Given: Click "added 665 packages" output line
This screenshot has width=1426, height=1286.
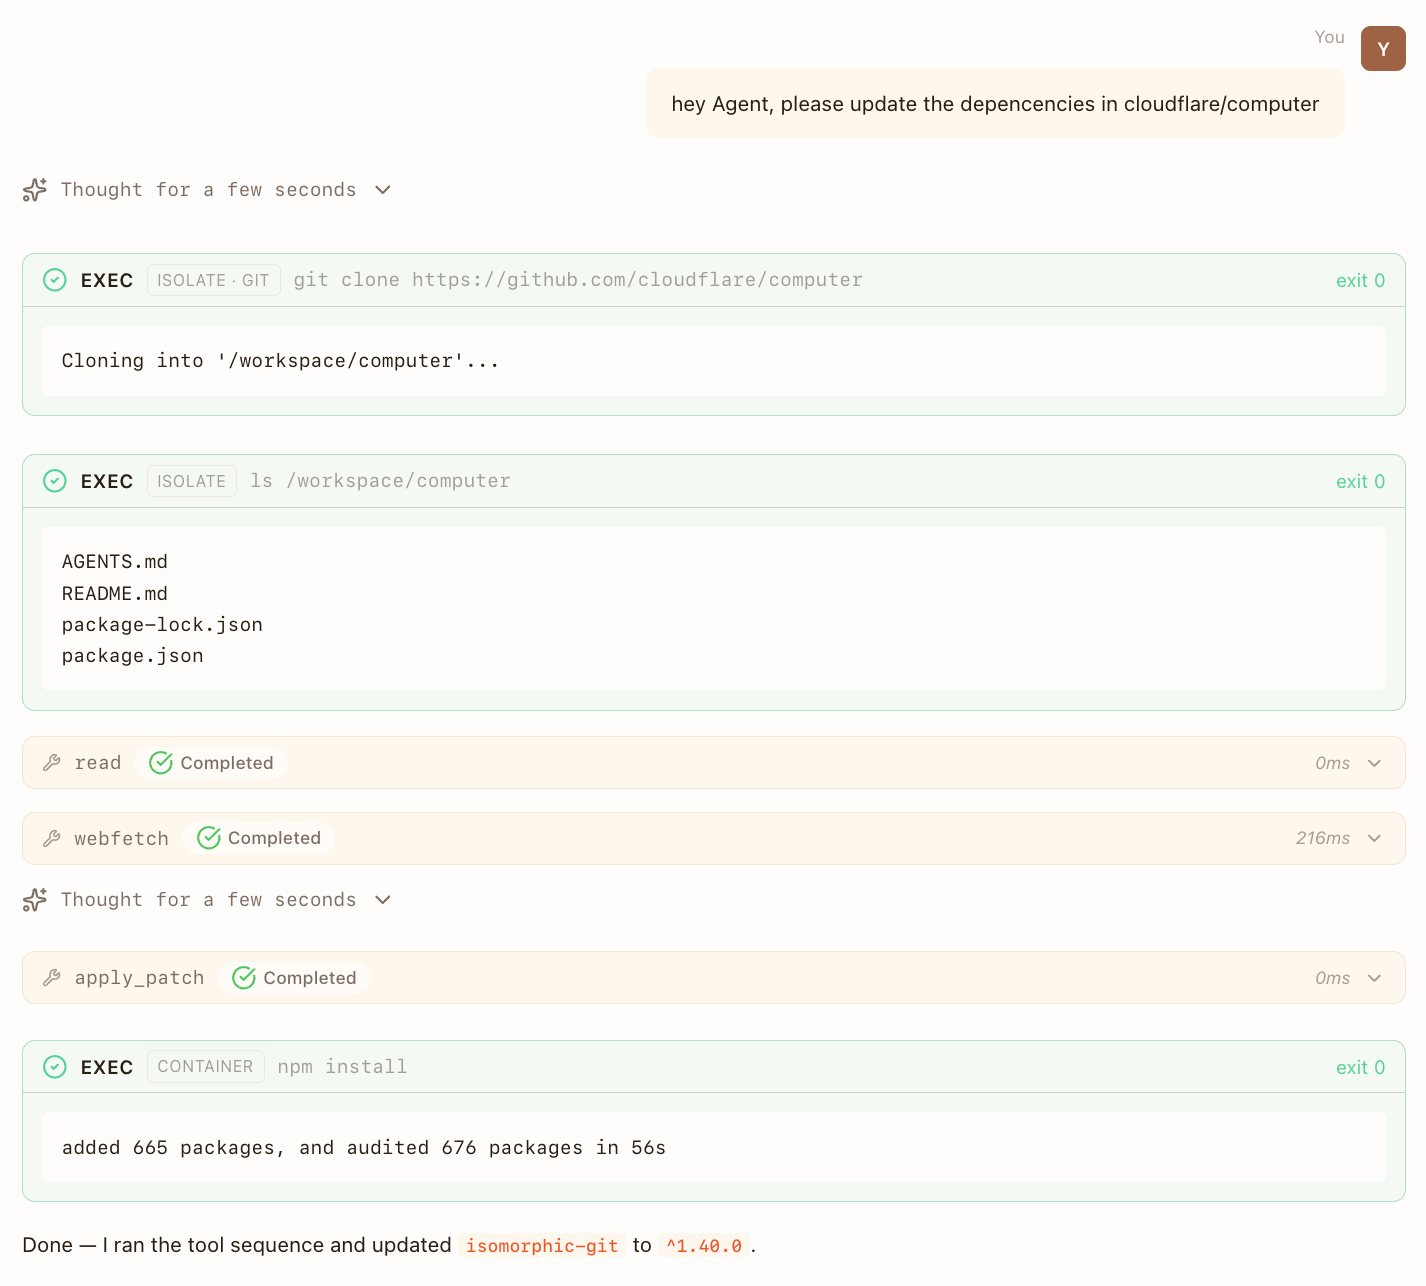Looking at the screenshot, I should tap(364, 1148).
